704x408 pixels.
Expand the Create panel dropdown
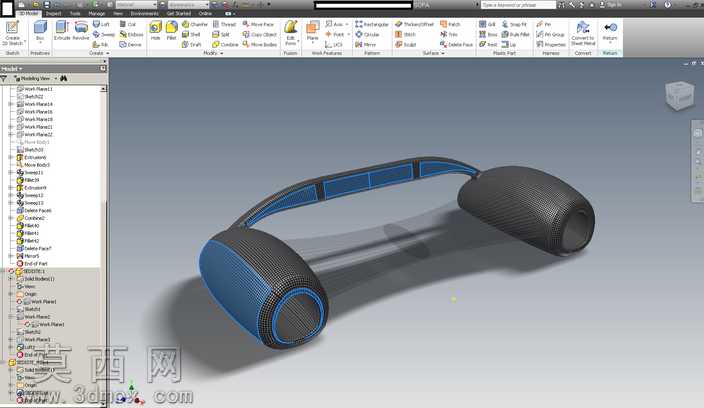tap(99, 53)
